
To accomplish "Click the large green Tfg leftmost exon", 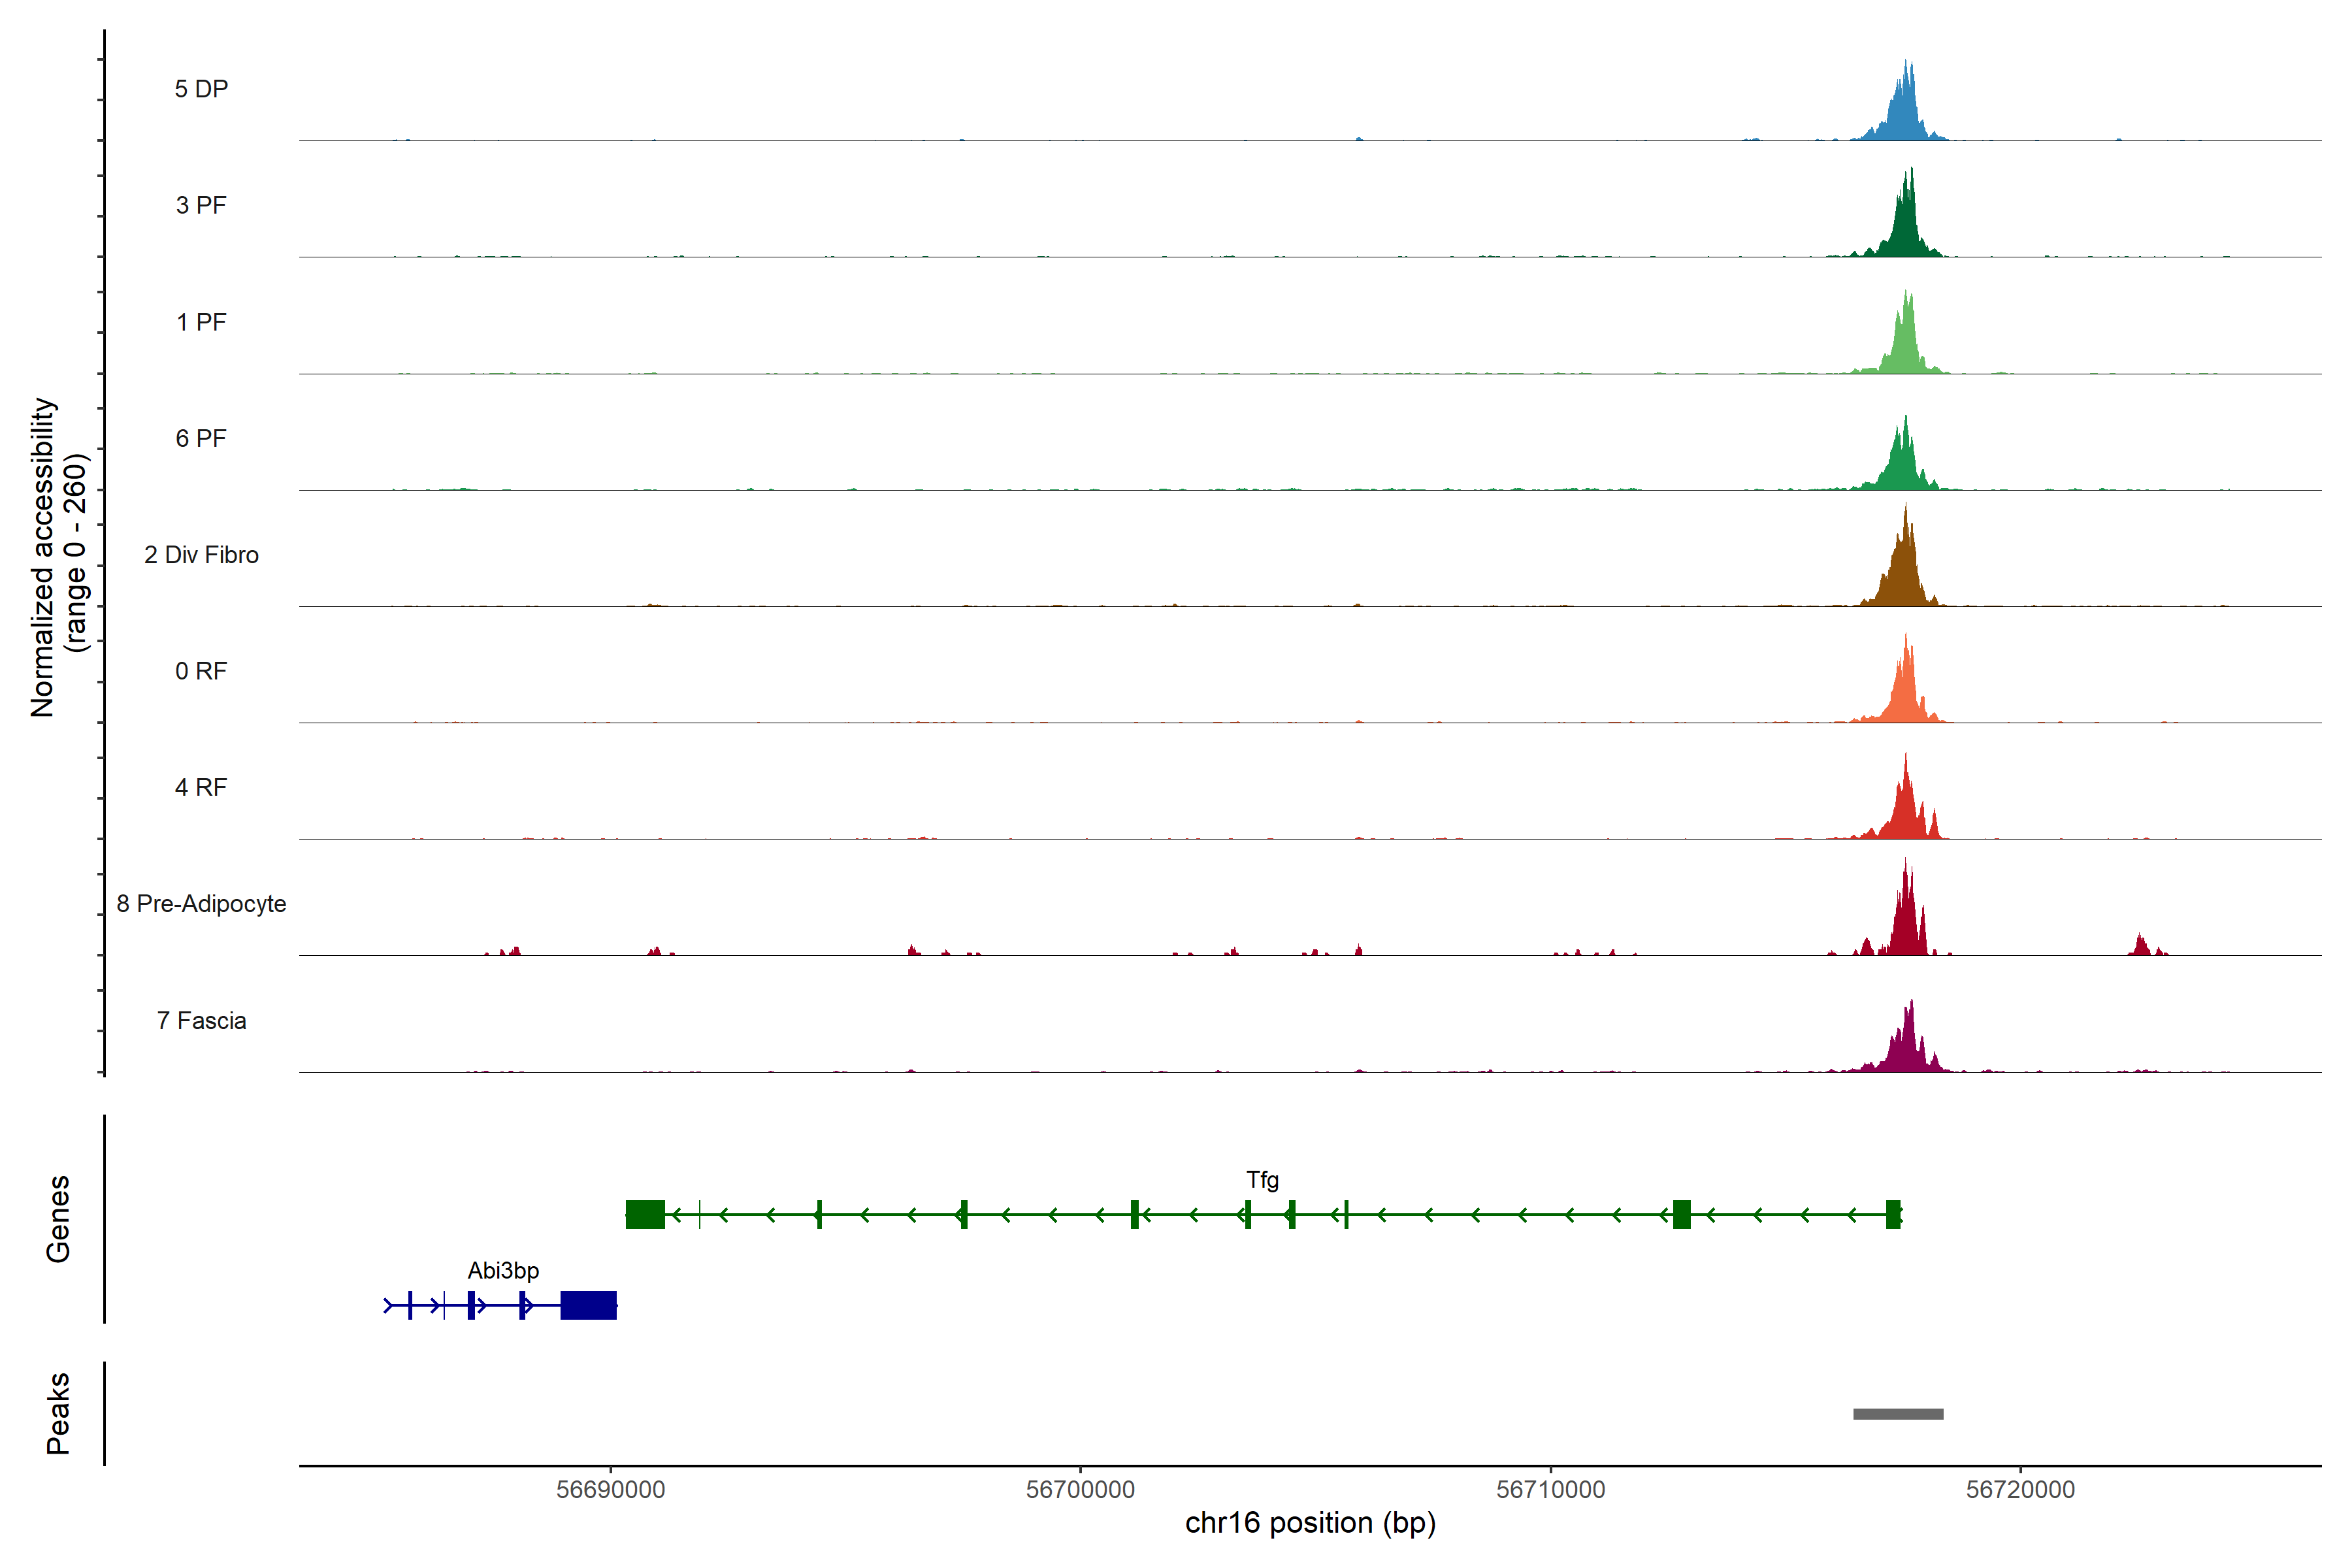I will 645,1214.
